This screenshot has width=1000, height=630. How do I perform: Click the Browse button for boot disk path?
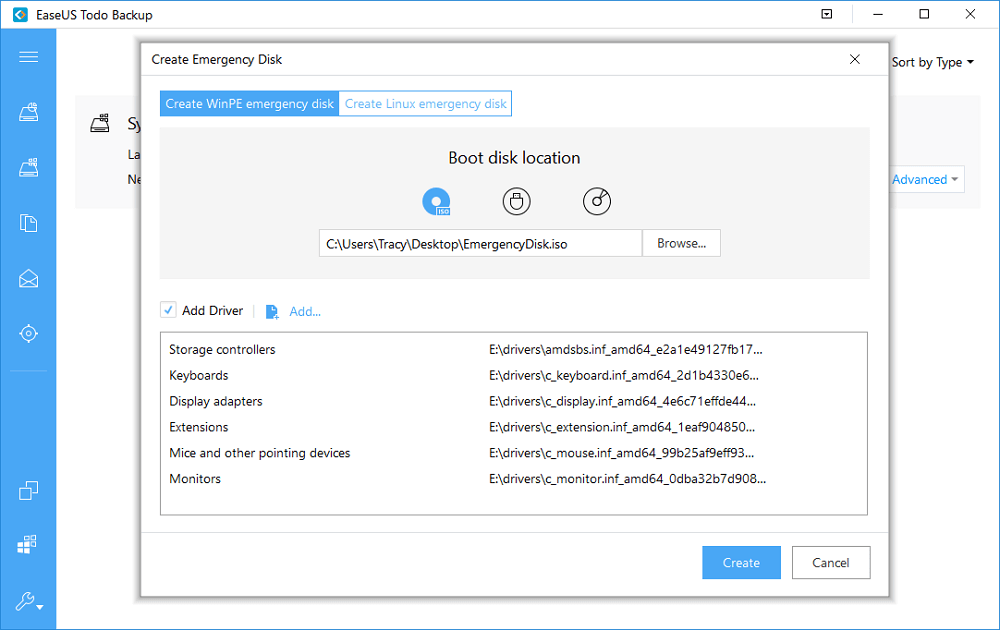681,243
